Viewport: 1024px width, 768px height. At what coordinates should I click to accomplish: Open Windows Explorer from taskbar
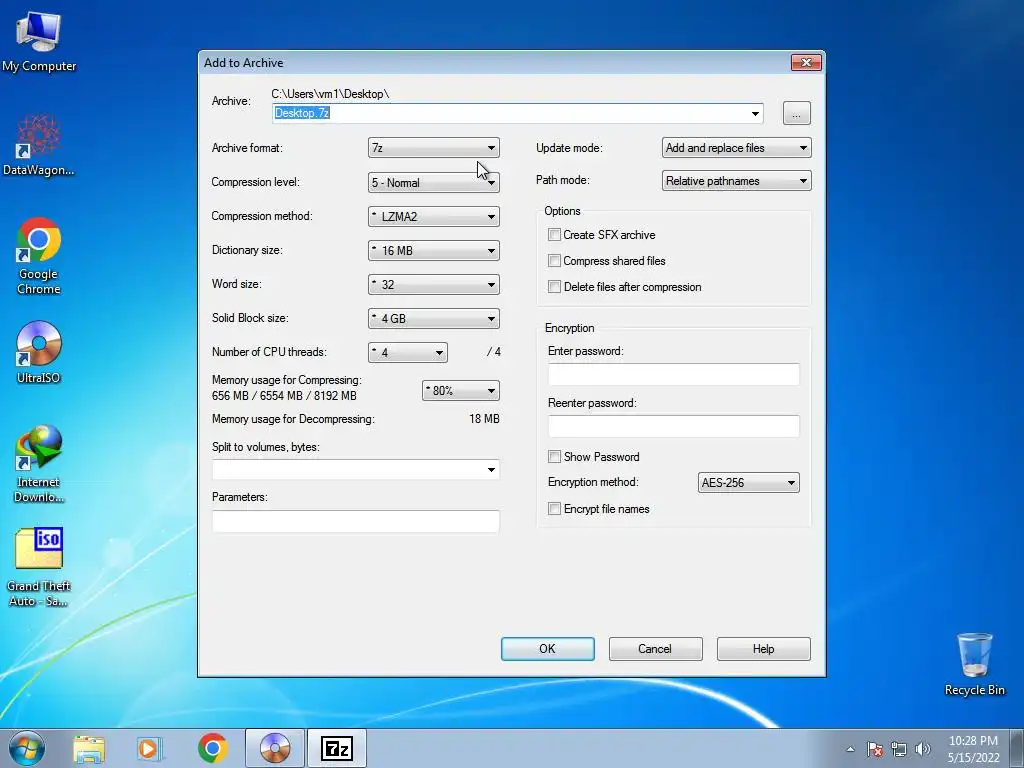(x=89, y=748)
